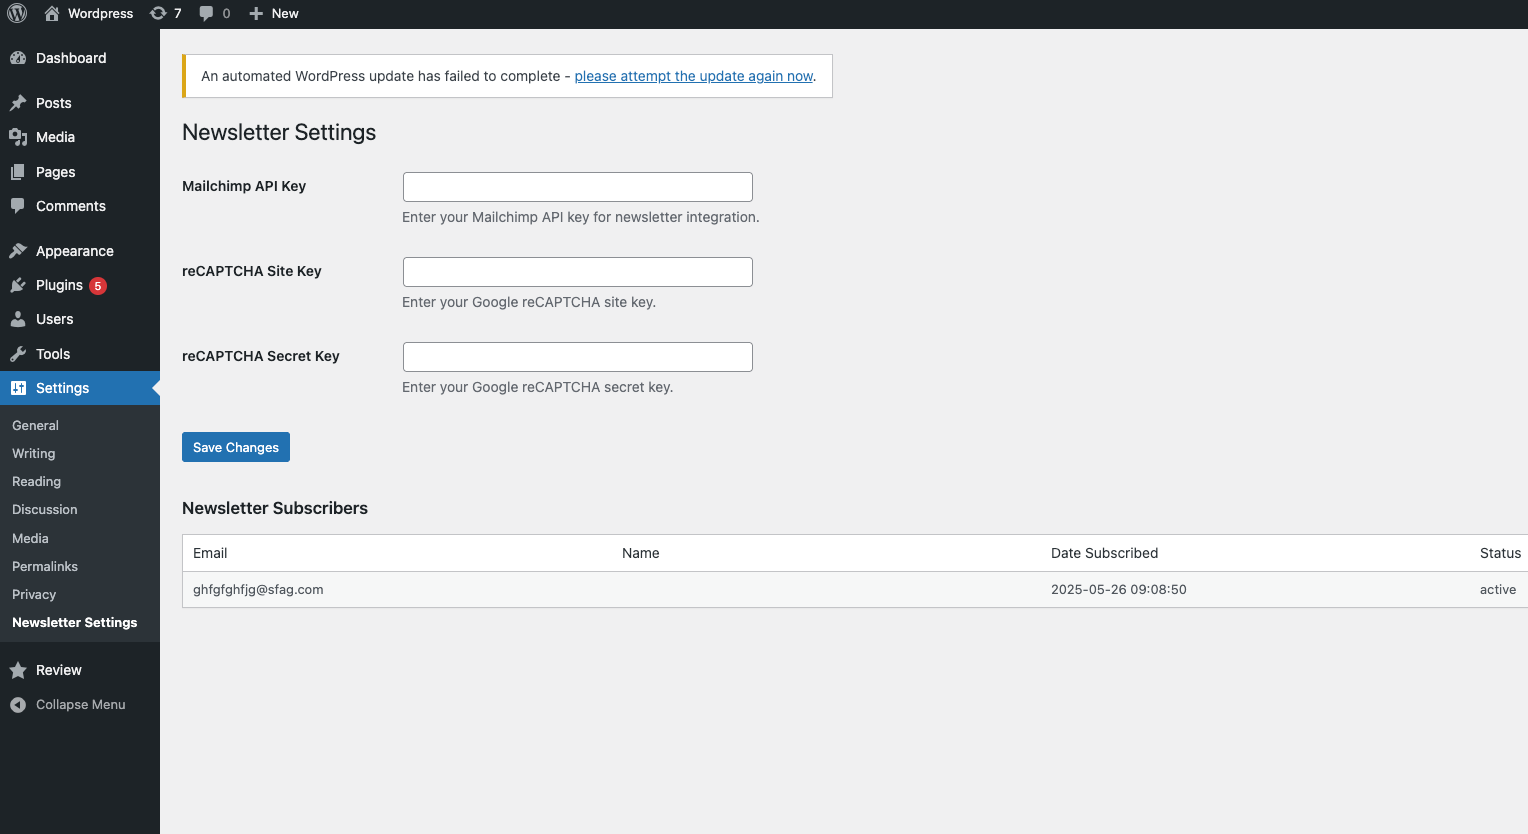Click the red Plugins update badge 5
Image resolution: width=1528 pixels, height=834 pixels.
click(x=98, y=286)
